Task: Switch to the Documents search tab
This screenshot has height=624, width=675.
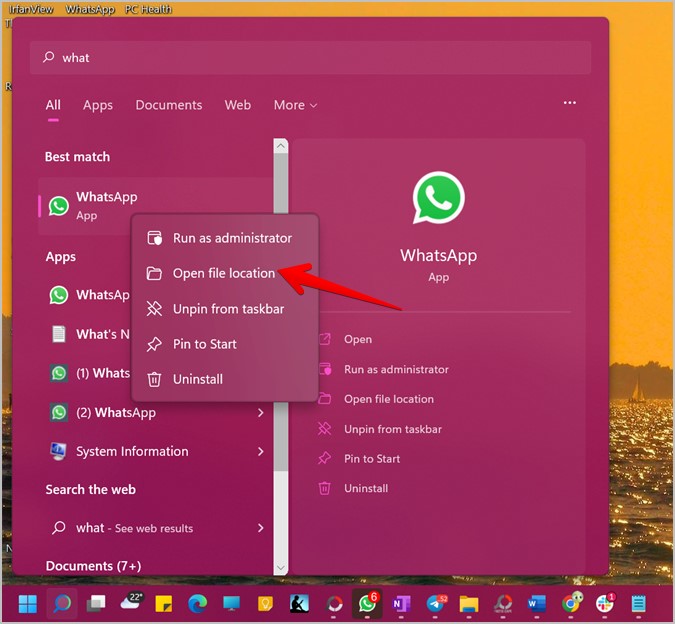Action: pyautogui.click(x=169, y=105)
